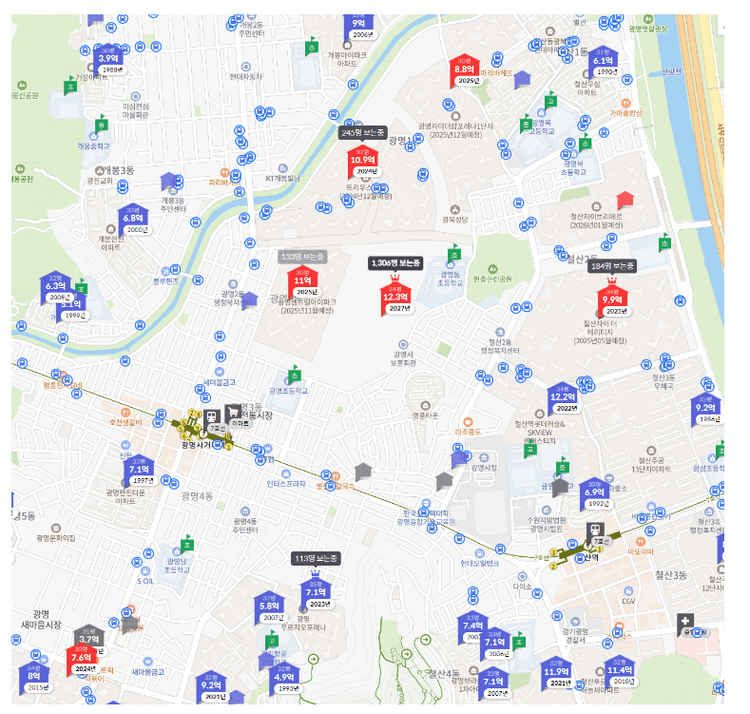Image resolution: width=750 pixels, height=714 pixels.
Task: Open the 3.9억 1988년 apartment marker
Action: (109, 60)
